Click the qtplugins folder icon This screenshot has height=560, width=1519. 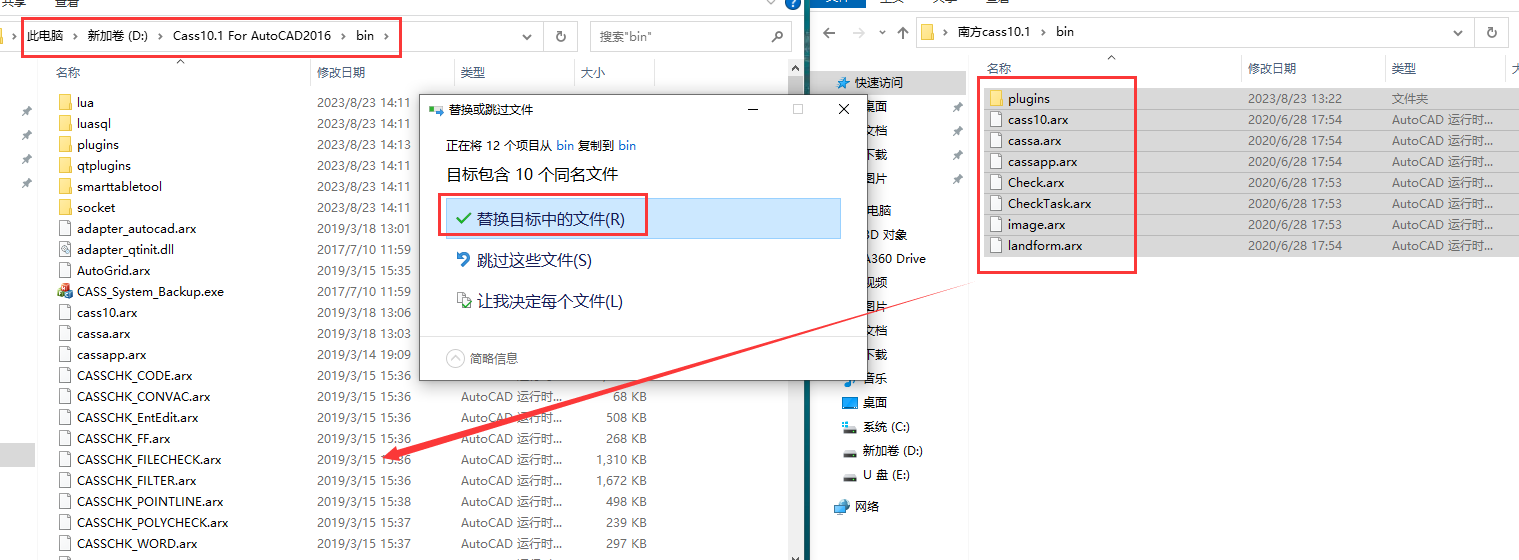tap(66, 165)
